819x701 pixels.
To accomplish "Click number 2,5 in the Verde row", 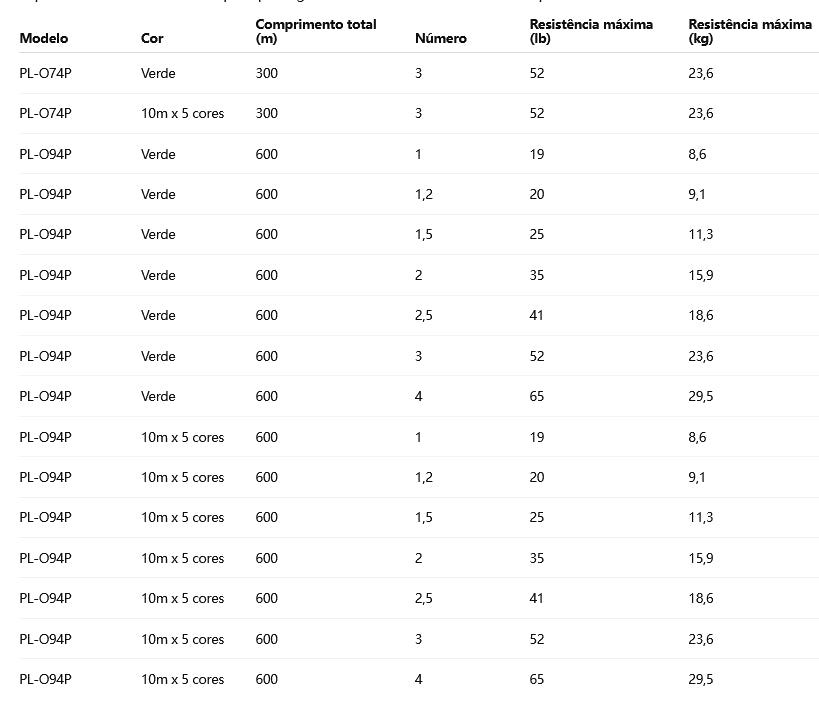I will click(423, 316).
